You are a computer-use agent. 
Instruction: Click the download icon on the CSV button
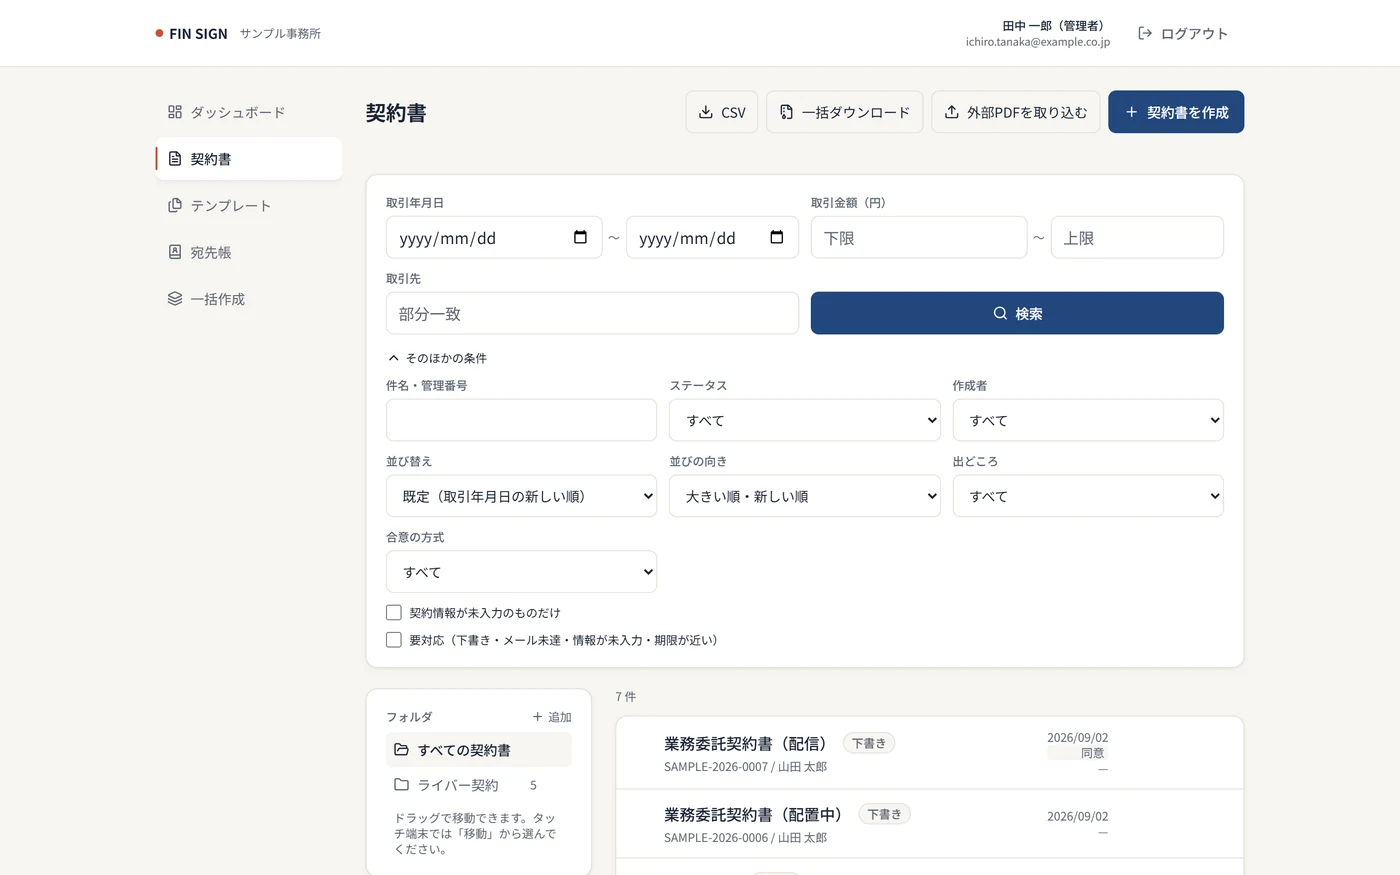pyautogui.click(x=706, y=112)
